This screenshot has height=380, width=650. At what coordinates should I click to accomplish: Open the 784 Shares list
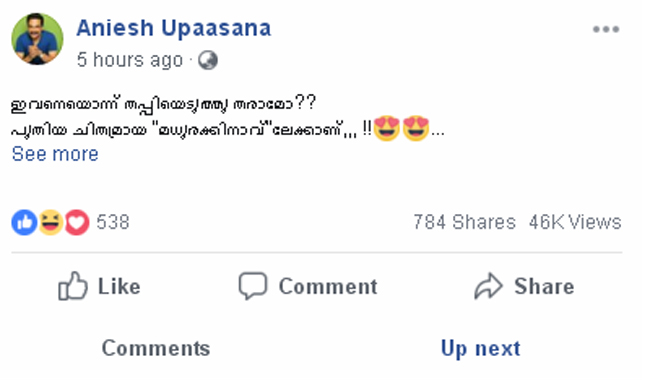point(464,222)
